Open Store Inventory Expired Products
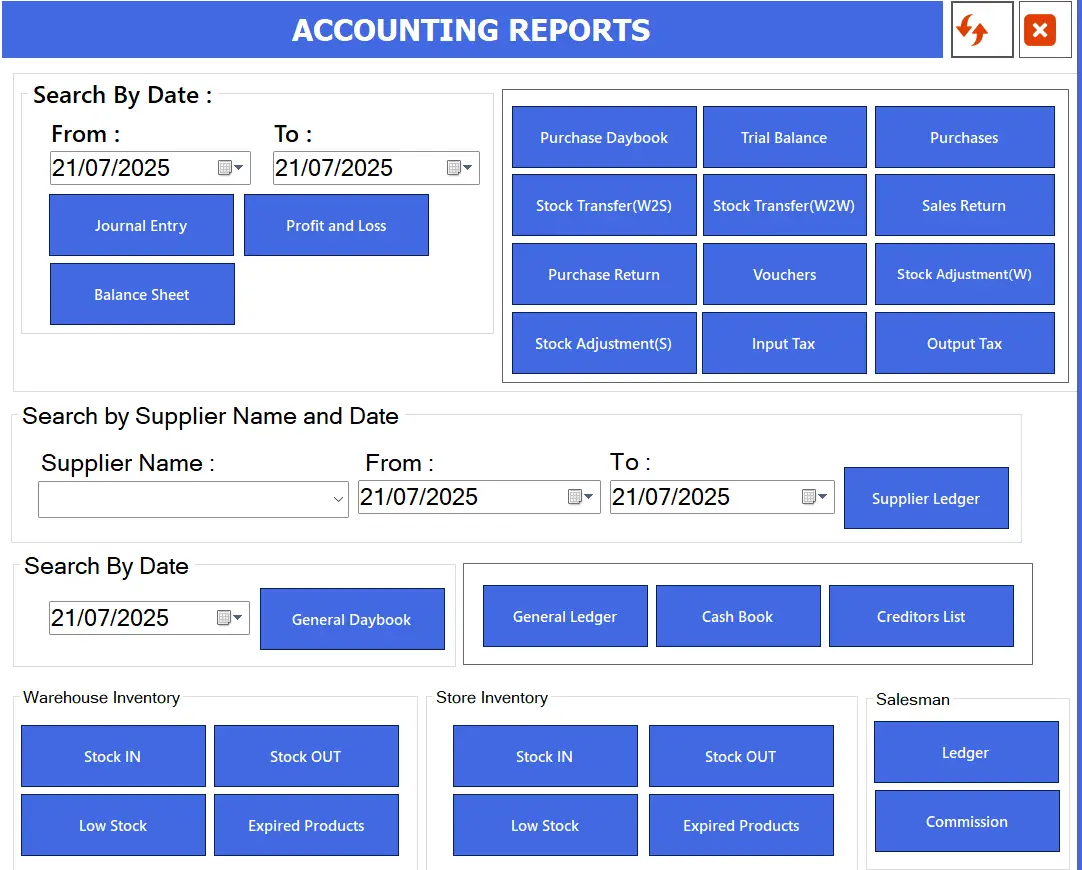Viewport: 1082px width, 870px height. pos(741,825)
